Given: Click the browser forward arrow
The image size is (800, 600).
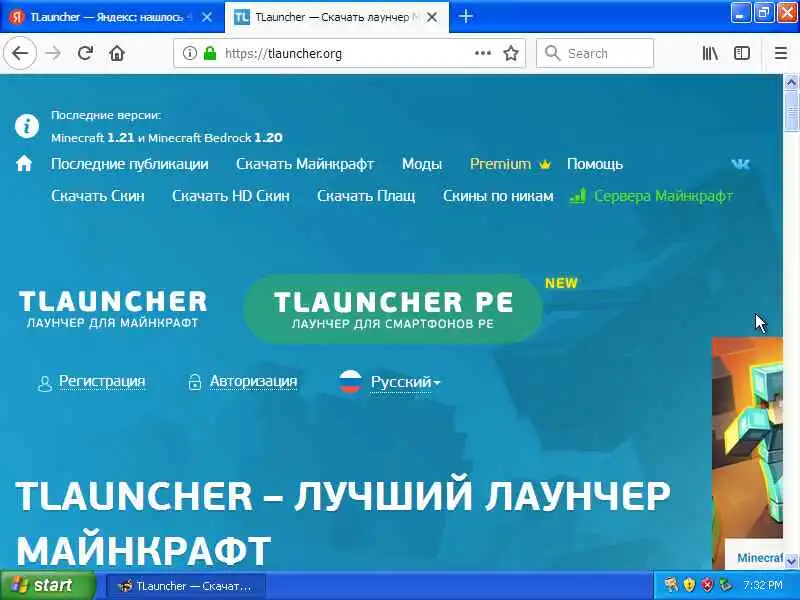Looking at the screenshot, I should point(53,53).
